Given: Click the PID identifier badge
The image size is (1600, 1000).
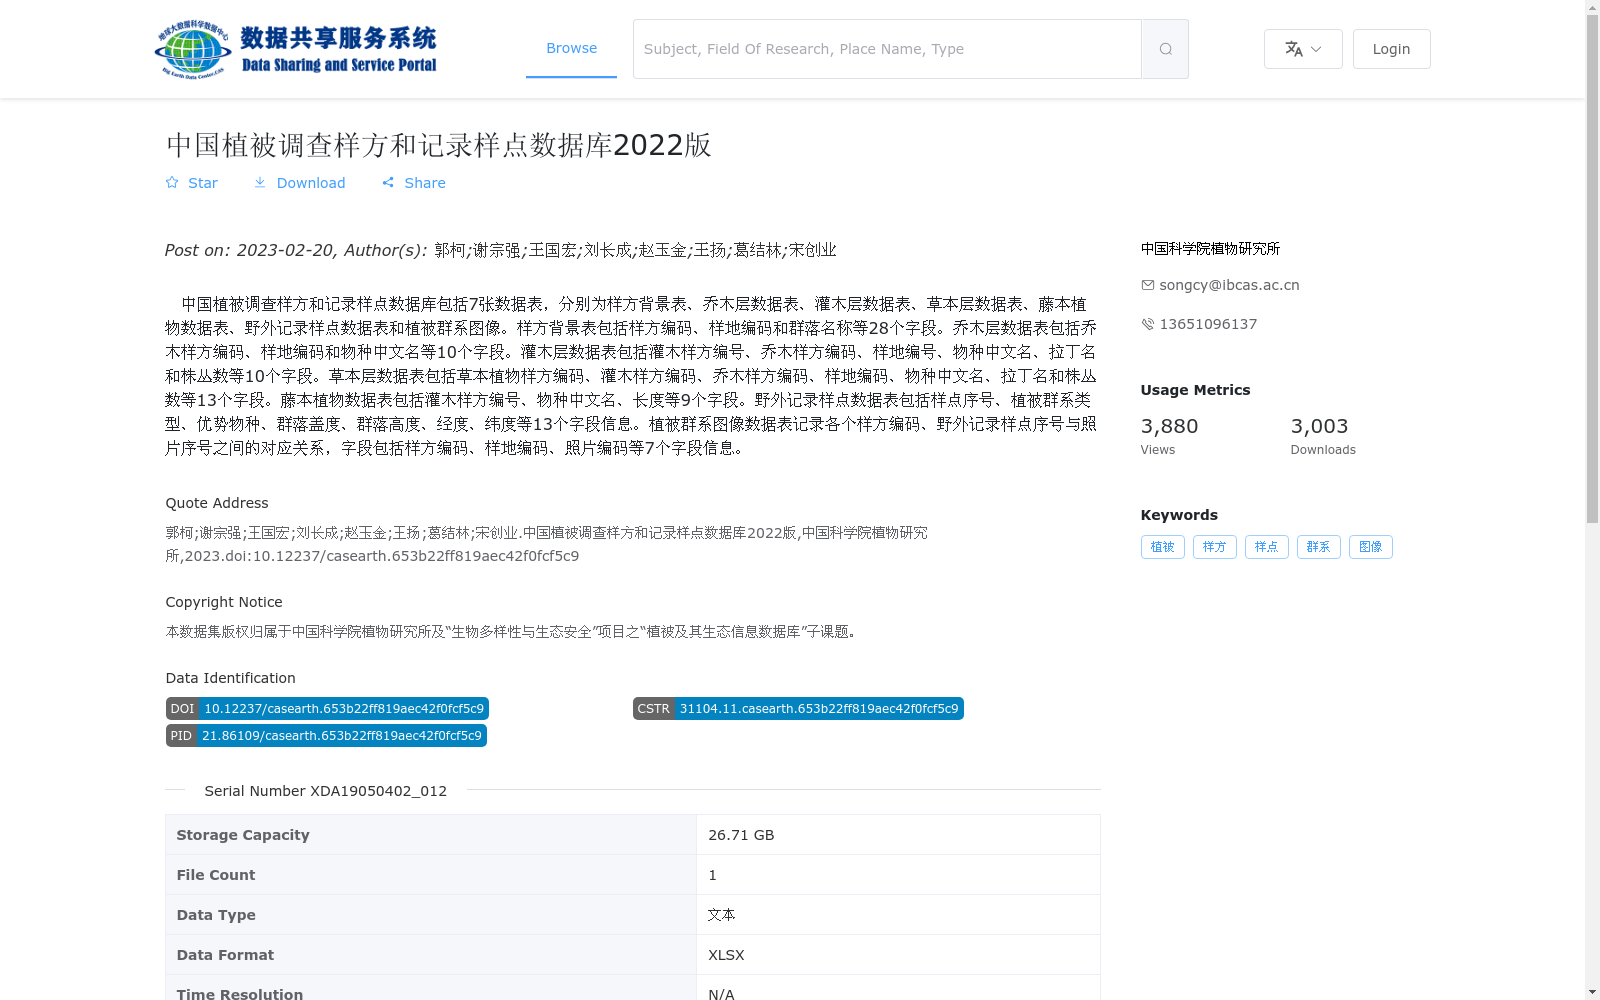Looking at the screenshot, I should point(326,736).
